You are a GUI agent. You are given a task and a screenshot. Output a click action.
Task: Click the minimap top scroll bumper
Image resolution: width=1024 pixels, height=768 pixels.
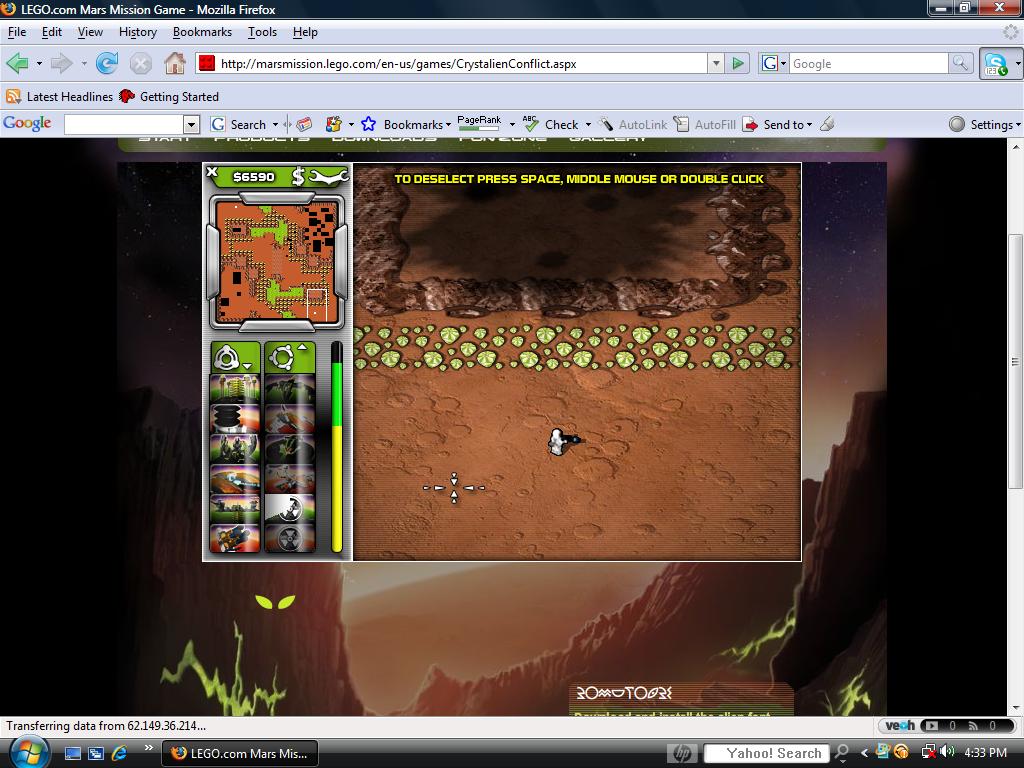pyautogui.click(x=277, y=197)
